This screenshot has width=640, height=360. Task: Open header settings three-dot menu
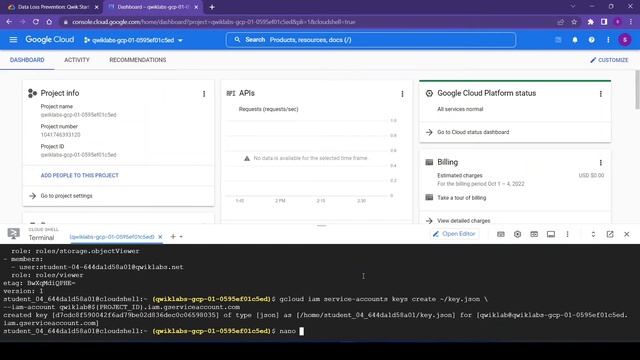[608, 40]
